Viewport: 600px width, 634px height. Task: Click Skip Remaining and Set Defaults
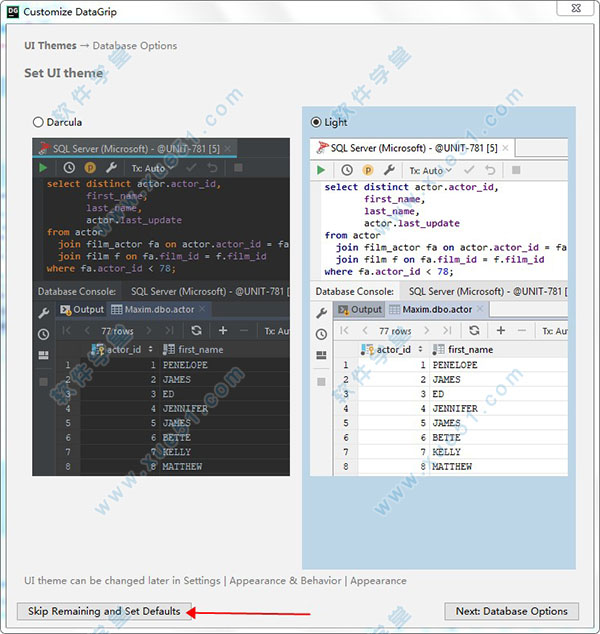tap(104, 611)
